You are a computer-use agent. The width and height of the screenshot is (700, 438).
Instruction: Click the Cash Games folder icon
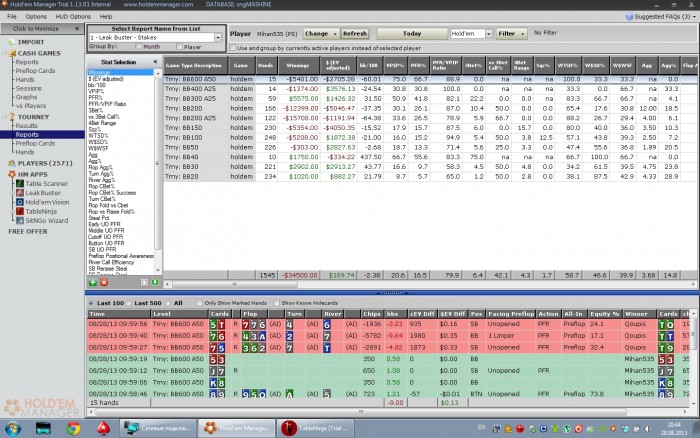click(12, 53)
